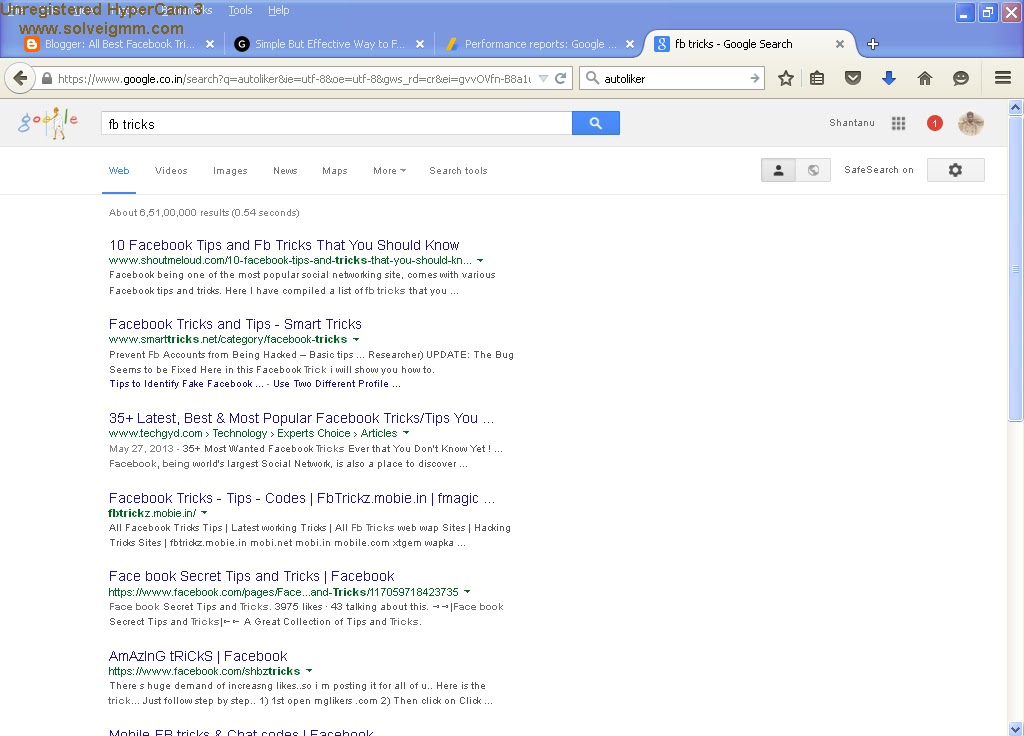Screen dimensions: 1024x736
Task: Open Tips to Identify Fake Facebook sitelink
Action: click(186, 384)
